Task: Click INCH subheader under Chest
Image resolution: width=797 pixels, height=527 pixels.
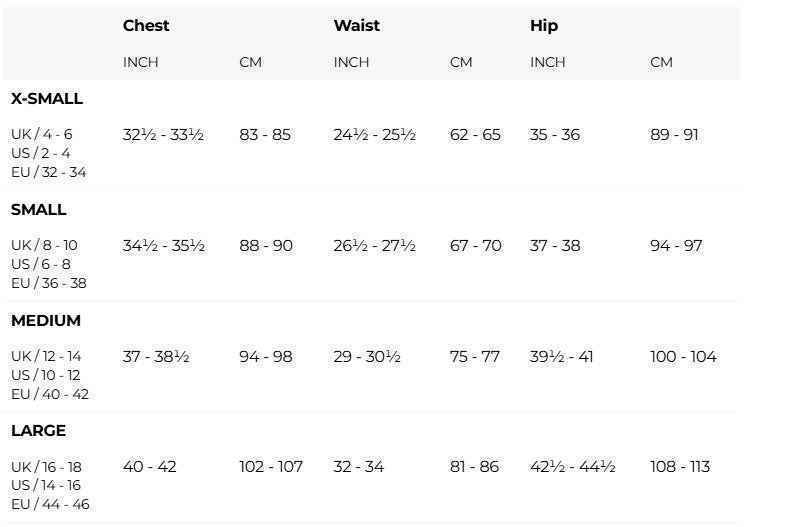Action: click(x=141, y=62)
